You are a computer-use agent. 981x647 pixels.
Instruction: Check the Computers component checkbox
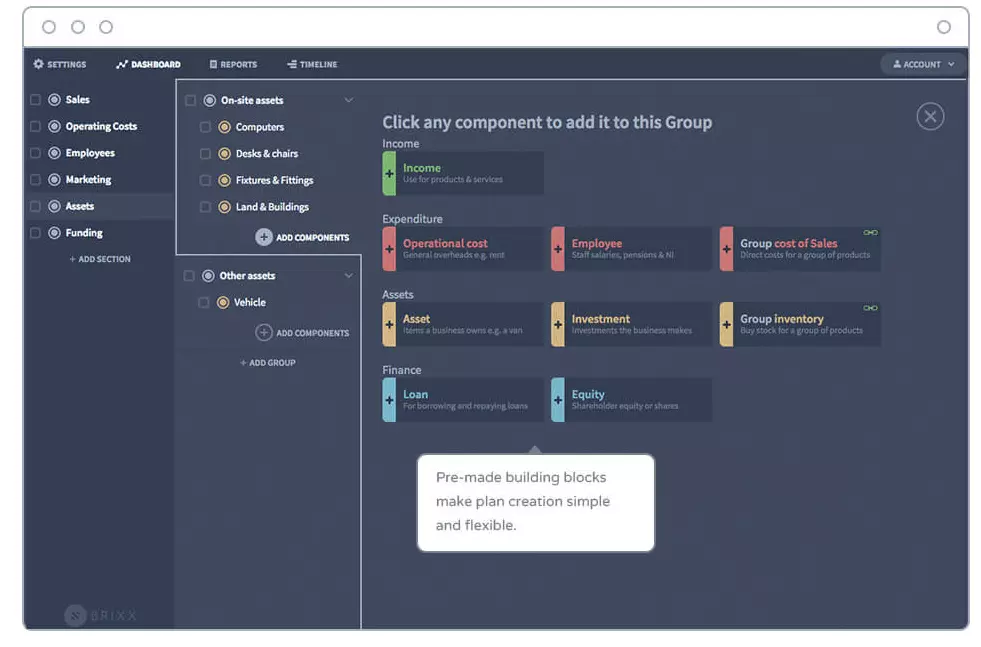pyautogui.click(x=205, y=127)
